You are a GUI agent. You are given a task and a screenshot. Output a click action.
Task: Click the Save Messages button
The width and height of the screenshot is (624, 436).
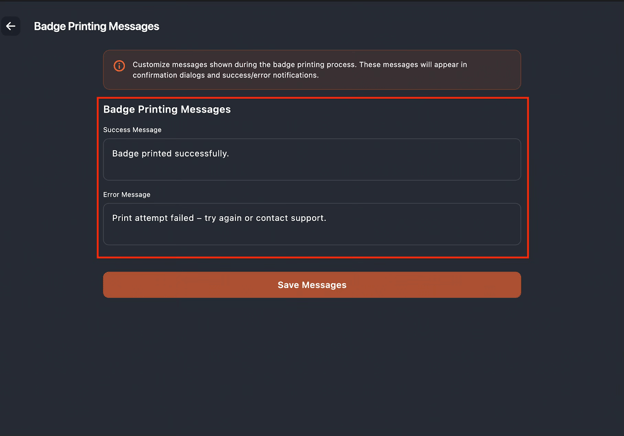[x=312, y=285]
